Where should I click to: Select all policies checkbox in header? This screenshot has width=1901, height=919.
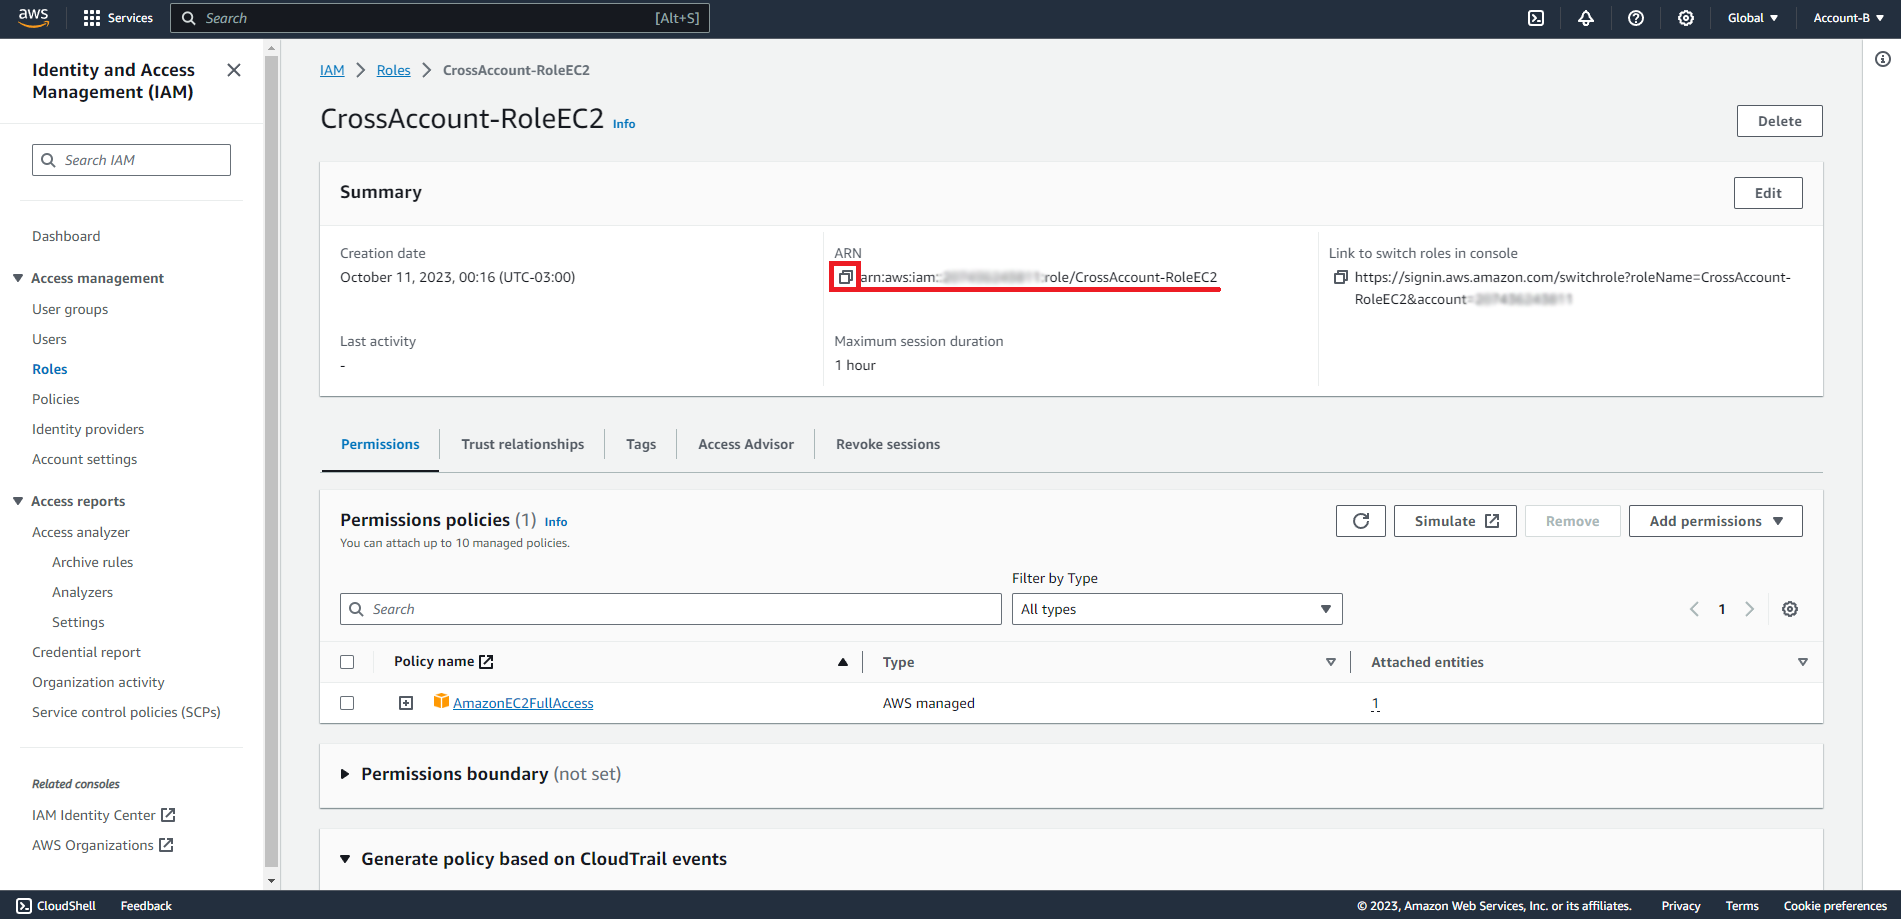[x=347, y=662]
